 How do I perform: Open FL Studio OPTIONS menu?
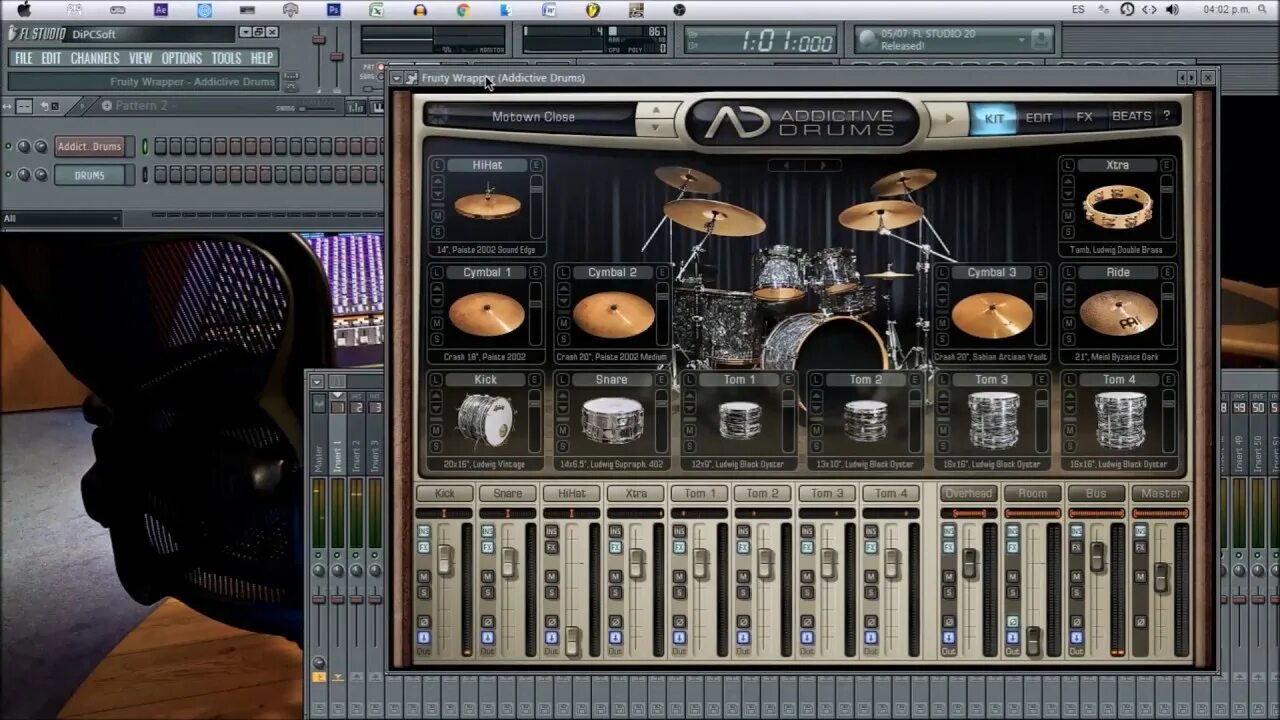(181, 58)
